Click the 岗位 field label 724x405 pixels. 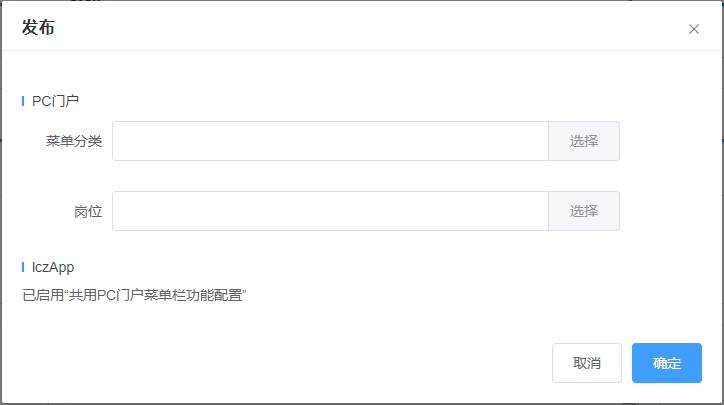pos(88,211)
